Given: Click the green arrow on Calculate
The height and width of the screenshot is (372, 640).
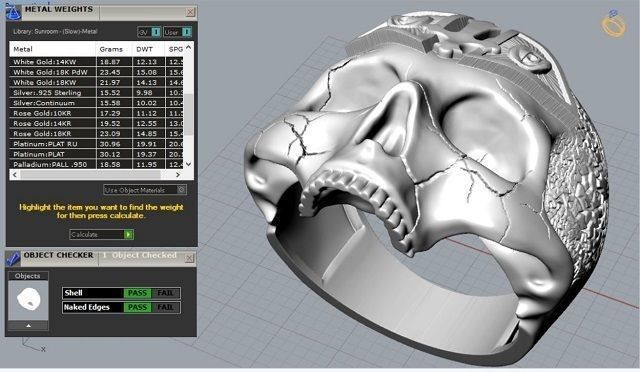Looking at the screenshot, I should [128, 234].
